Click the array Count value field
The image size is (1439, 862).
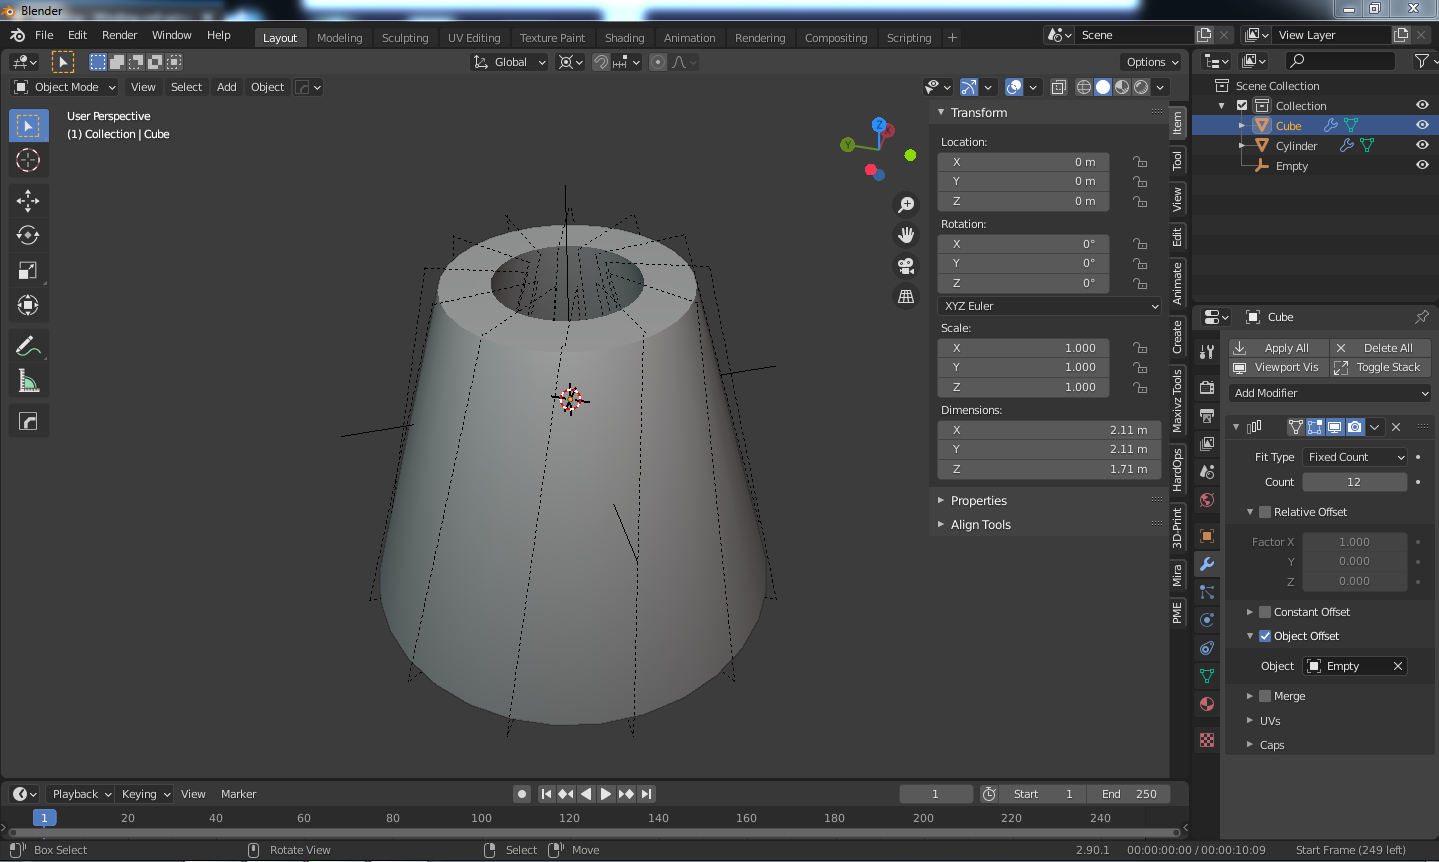click(x=1355, y=482)
